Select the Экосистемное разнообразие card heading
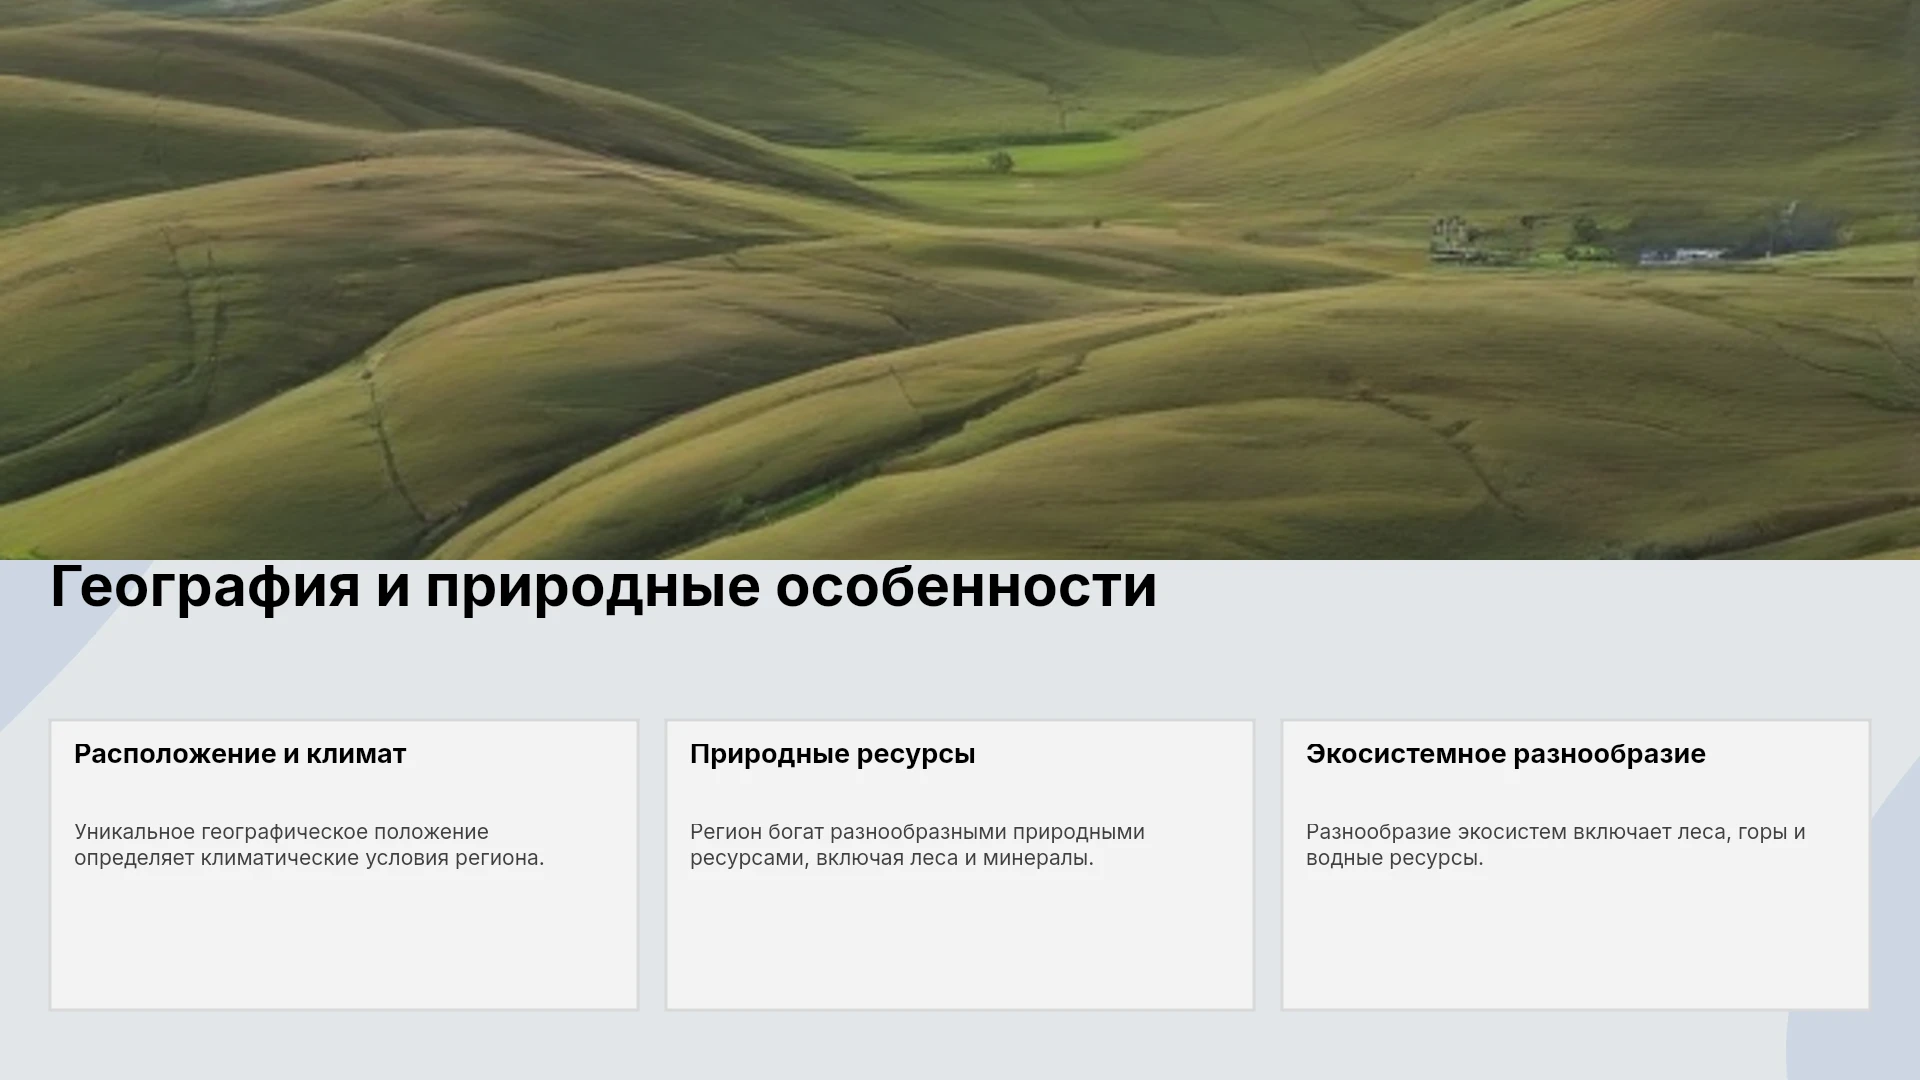 pos(1505,754)
